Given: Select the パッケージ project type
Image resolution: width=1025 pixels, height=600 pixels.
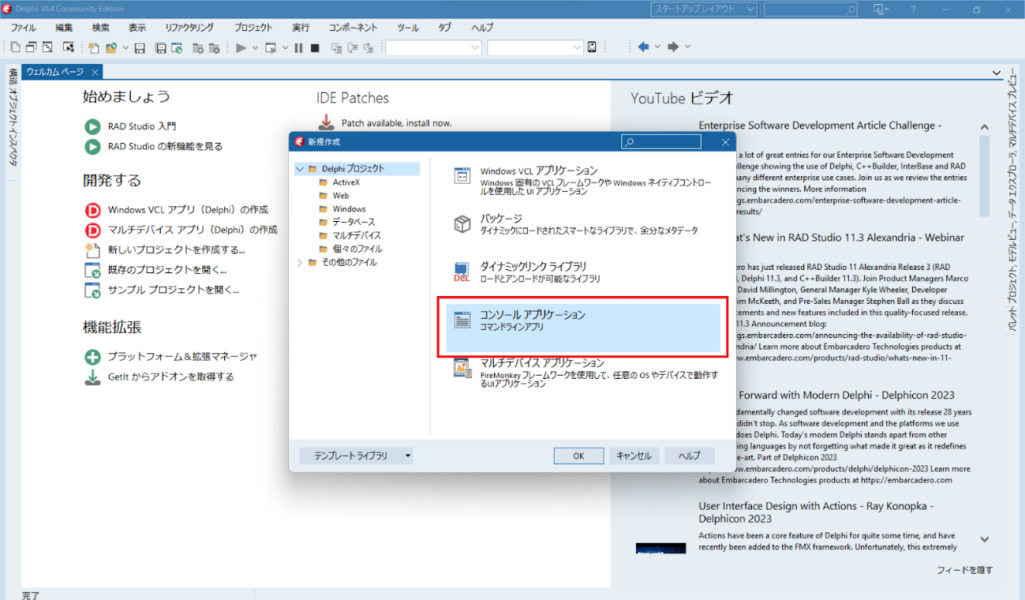Looking at the screenshot, I should [584, 224].
